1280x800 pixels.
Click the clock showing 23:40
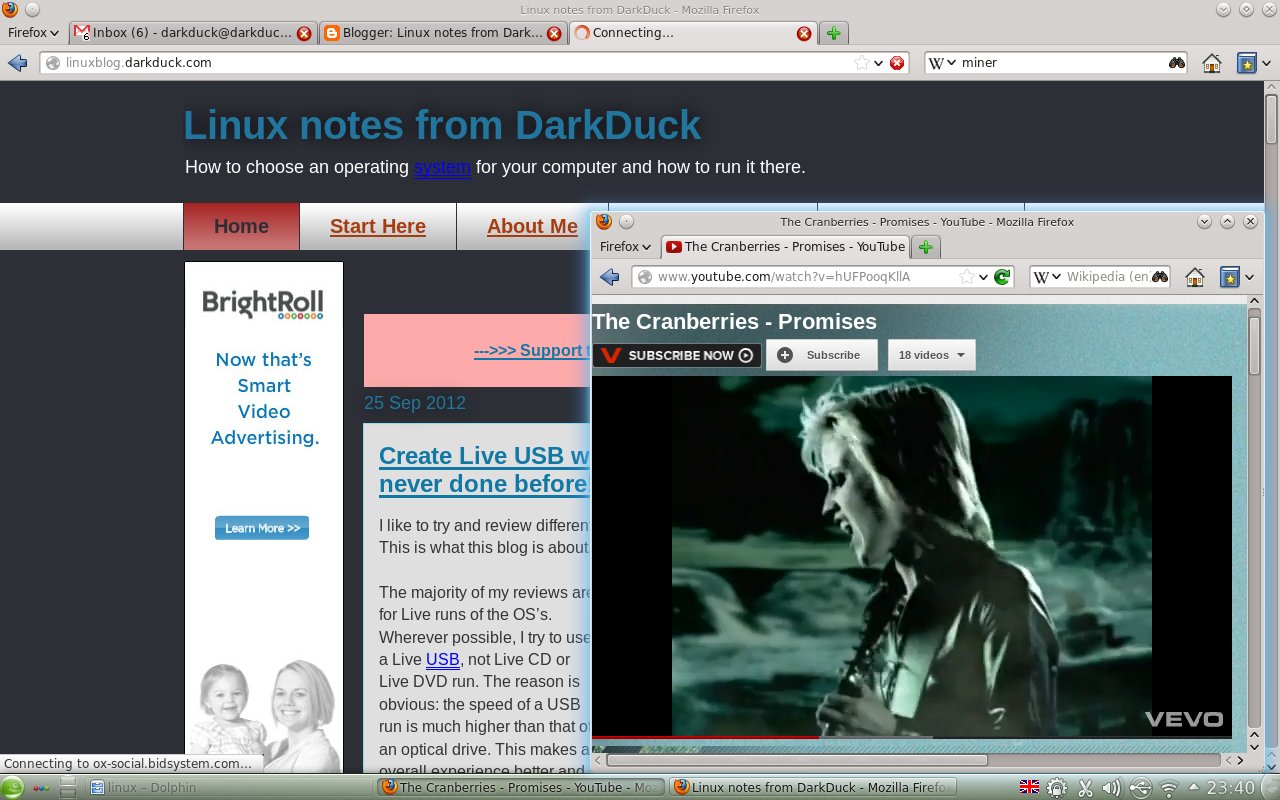tap(1230, 787)
